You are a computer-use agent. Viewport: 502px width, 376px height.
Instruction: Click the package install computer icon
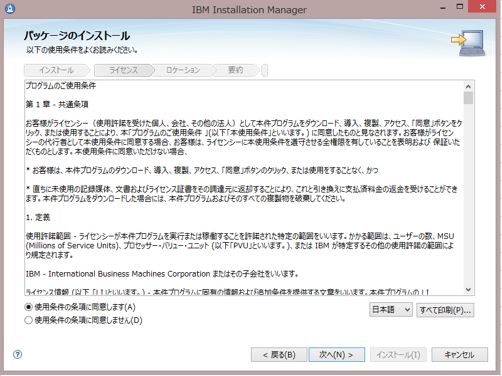point(469,43)
